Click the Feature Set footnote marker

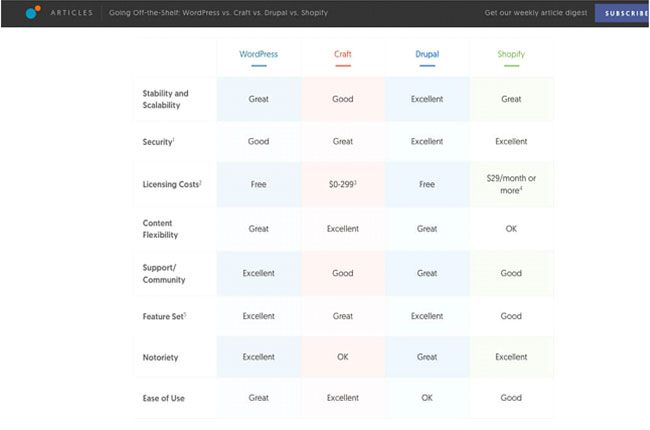coord(186,314)
